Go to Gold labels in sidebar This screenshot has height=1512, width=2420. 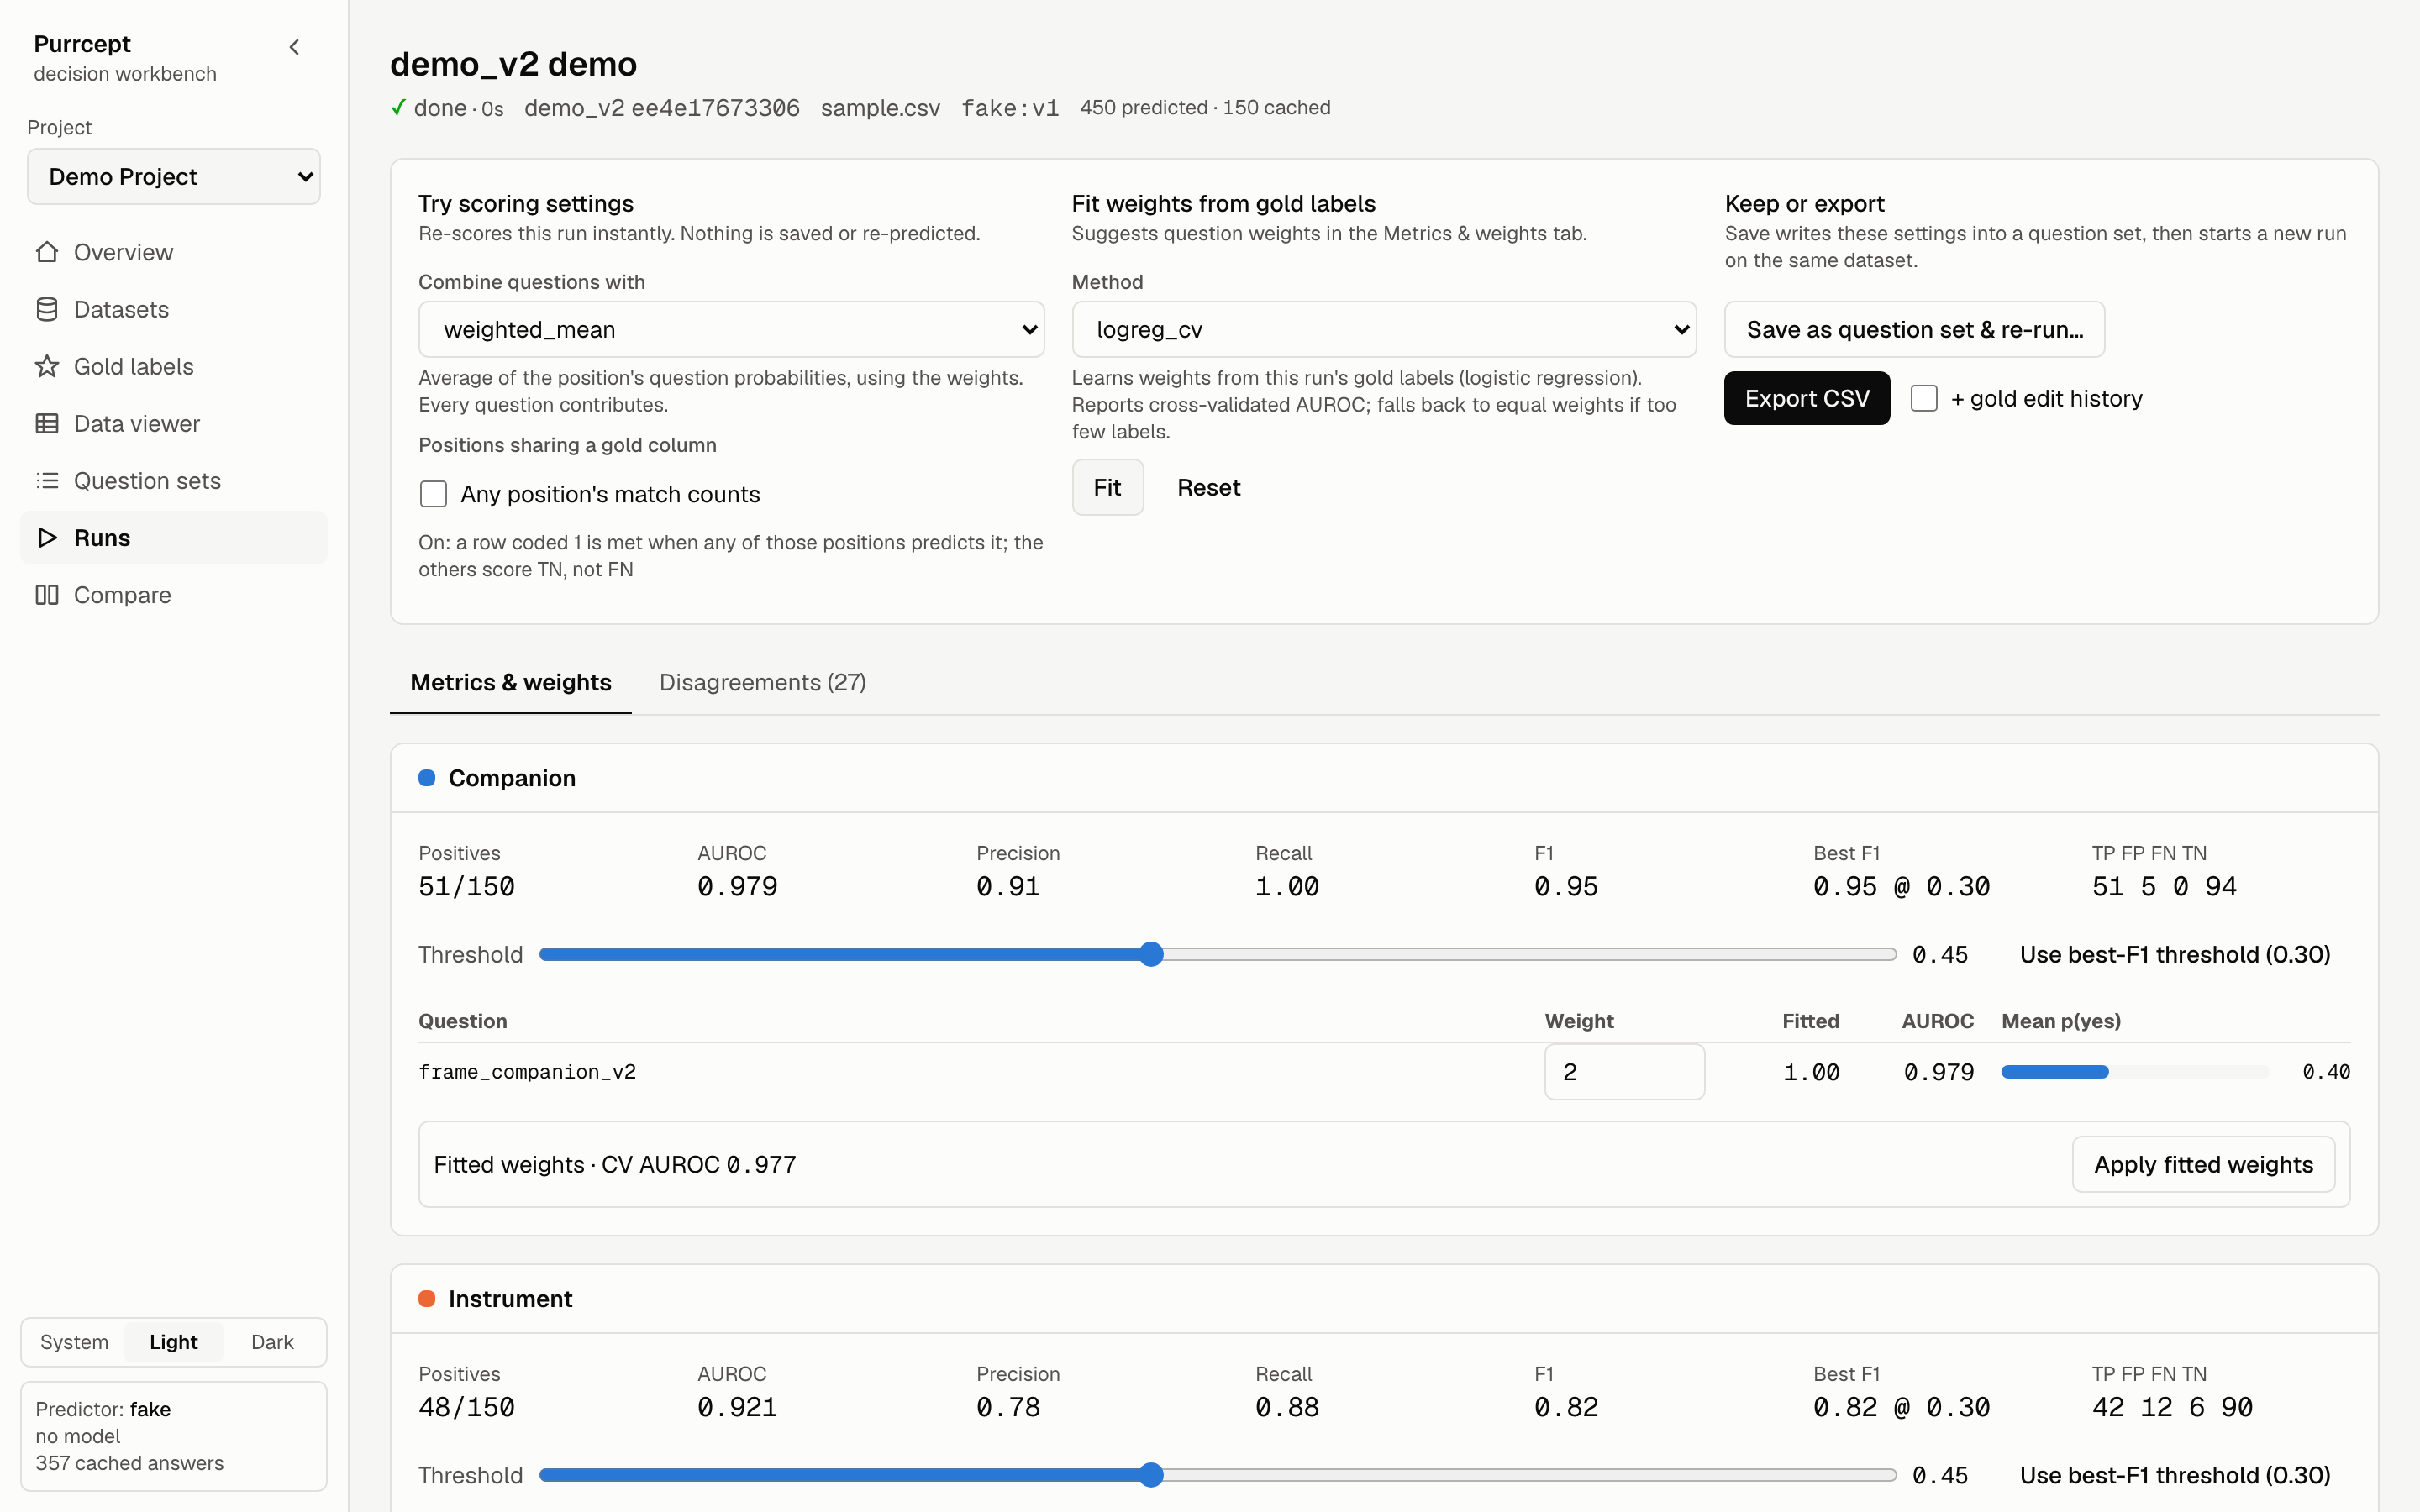(x=174, y=366)
